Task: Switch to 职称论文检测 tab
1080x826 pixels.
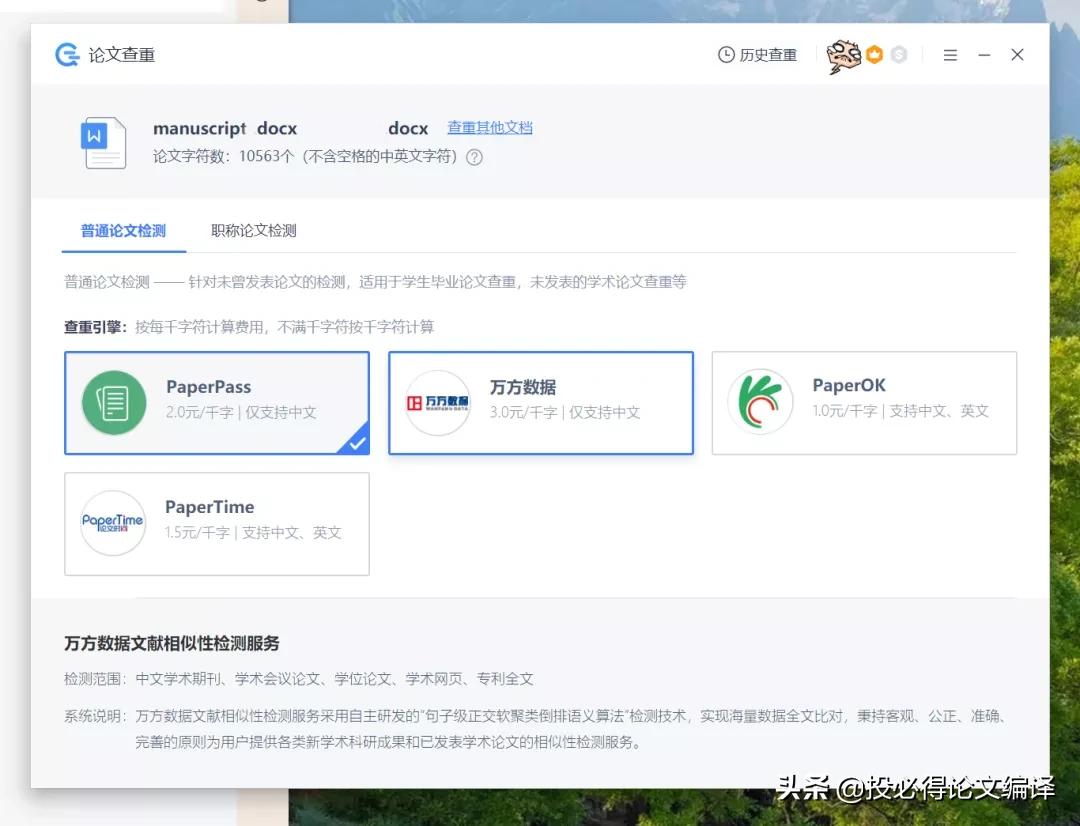Action: (253, 231)
